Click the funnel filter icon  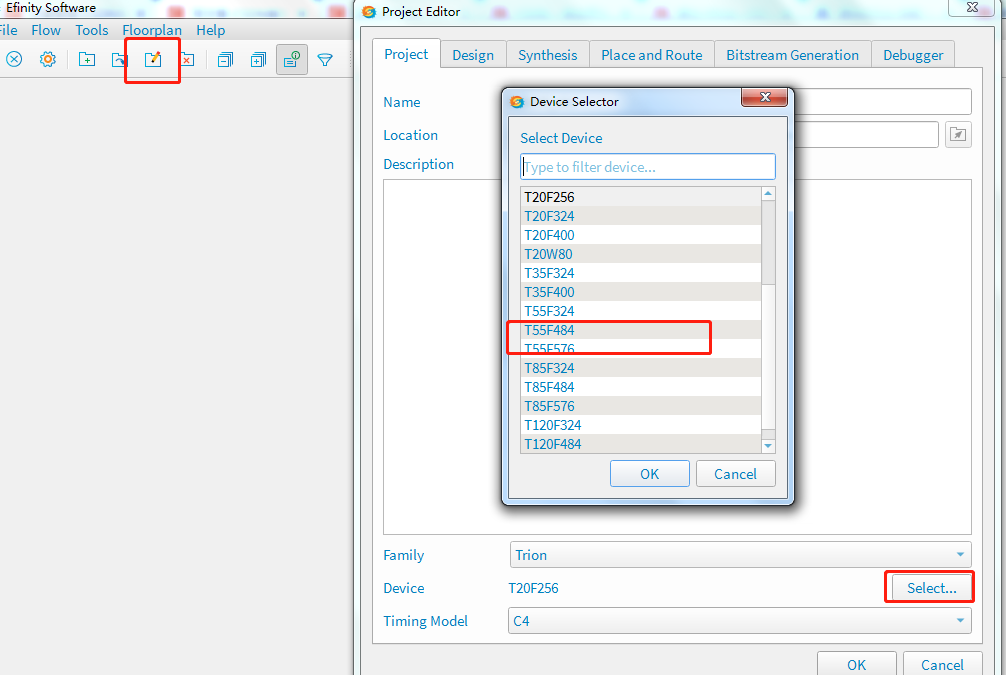tap(325, 60)
